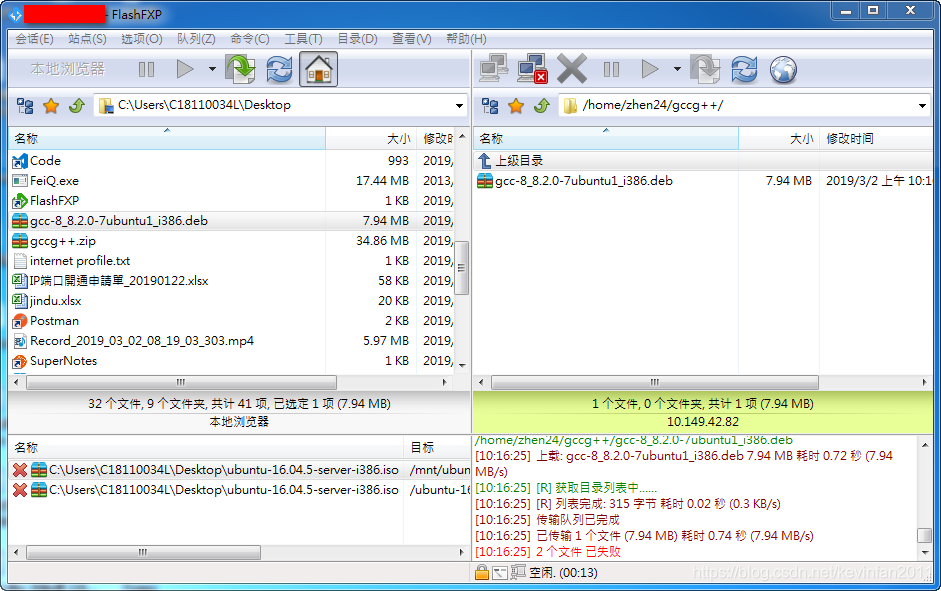Click the local path field C:\Users\C18110034L\Desktop
941x591 pixels.
280,106
